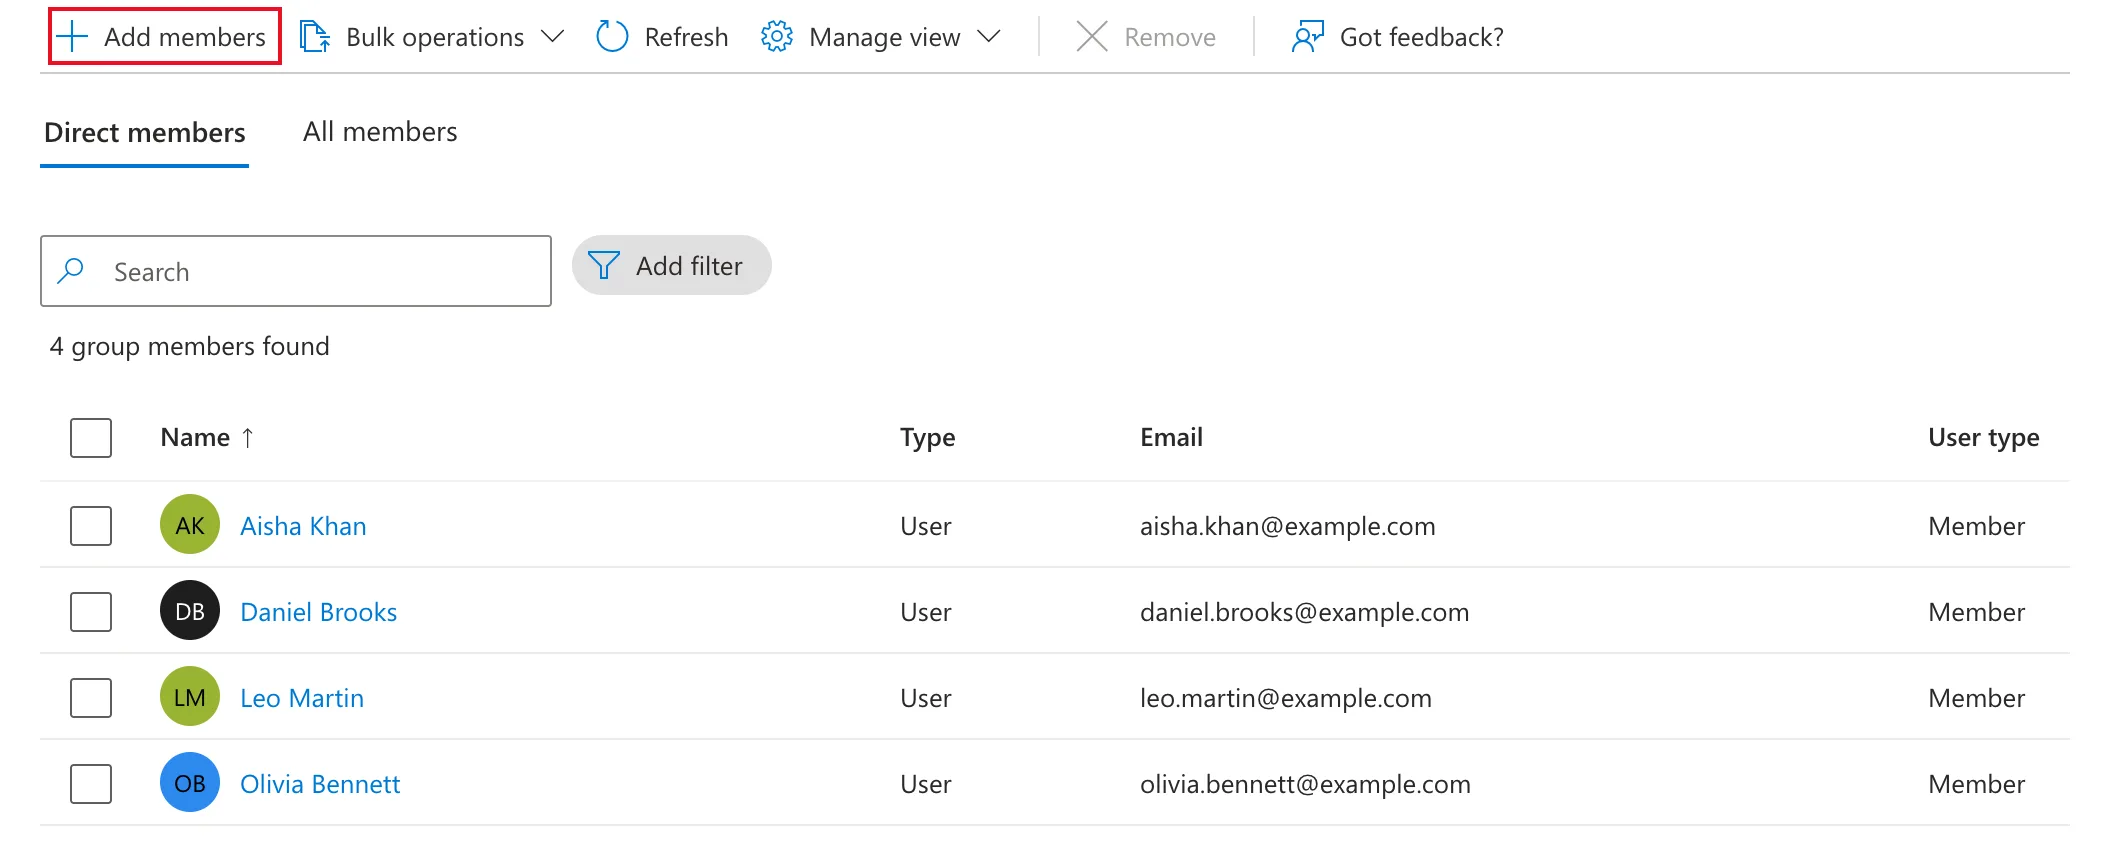Click email leo.martin@example.com
The width and height of the screenshot is (2110, 858).
click(x=1285, y=698)
